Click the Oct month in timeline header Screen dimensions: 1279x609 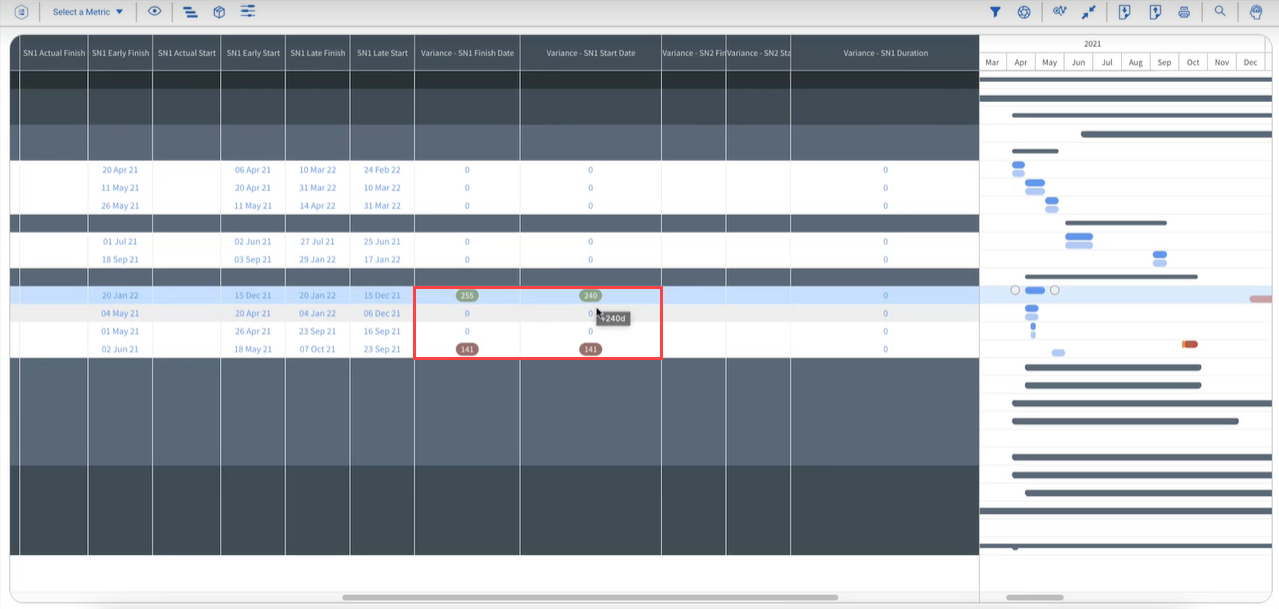tap(1193, 62)
